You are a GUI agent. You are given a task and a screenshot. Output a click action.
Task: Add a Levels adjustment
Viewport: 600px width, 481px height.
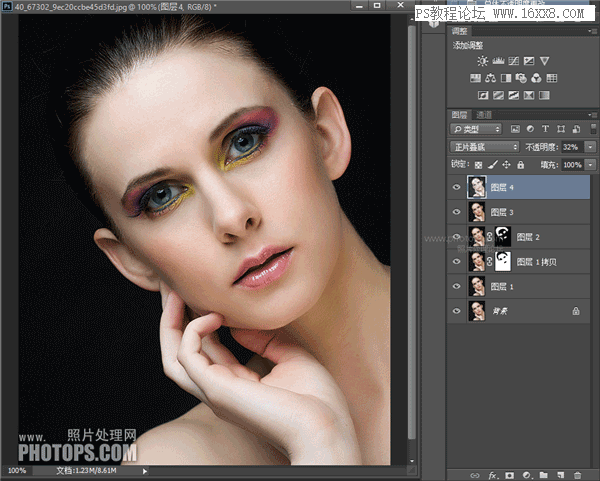tap(498, 61)
